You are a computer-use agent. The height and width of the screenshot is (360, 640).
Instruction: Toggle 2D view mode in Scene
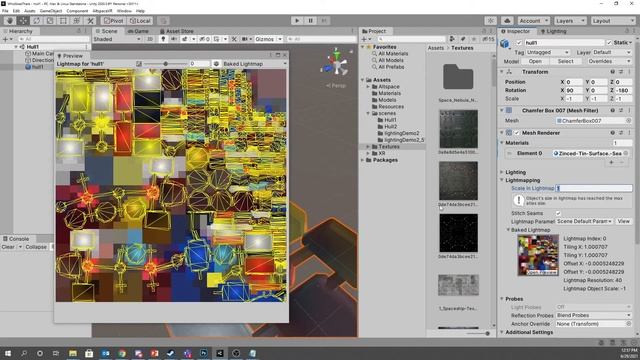150,39
